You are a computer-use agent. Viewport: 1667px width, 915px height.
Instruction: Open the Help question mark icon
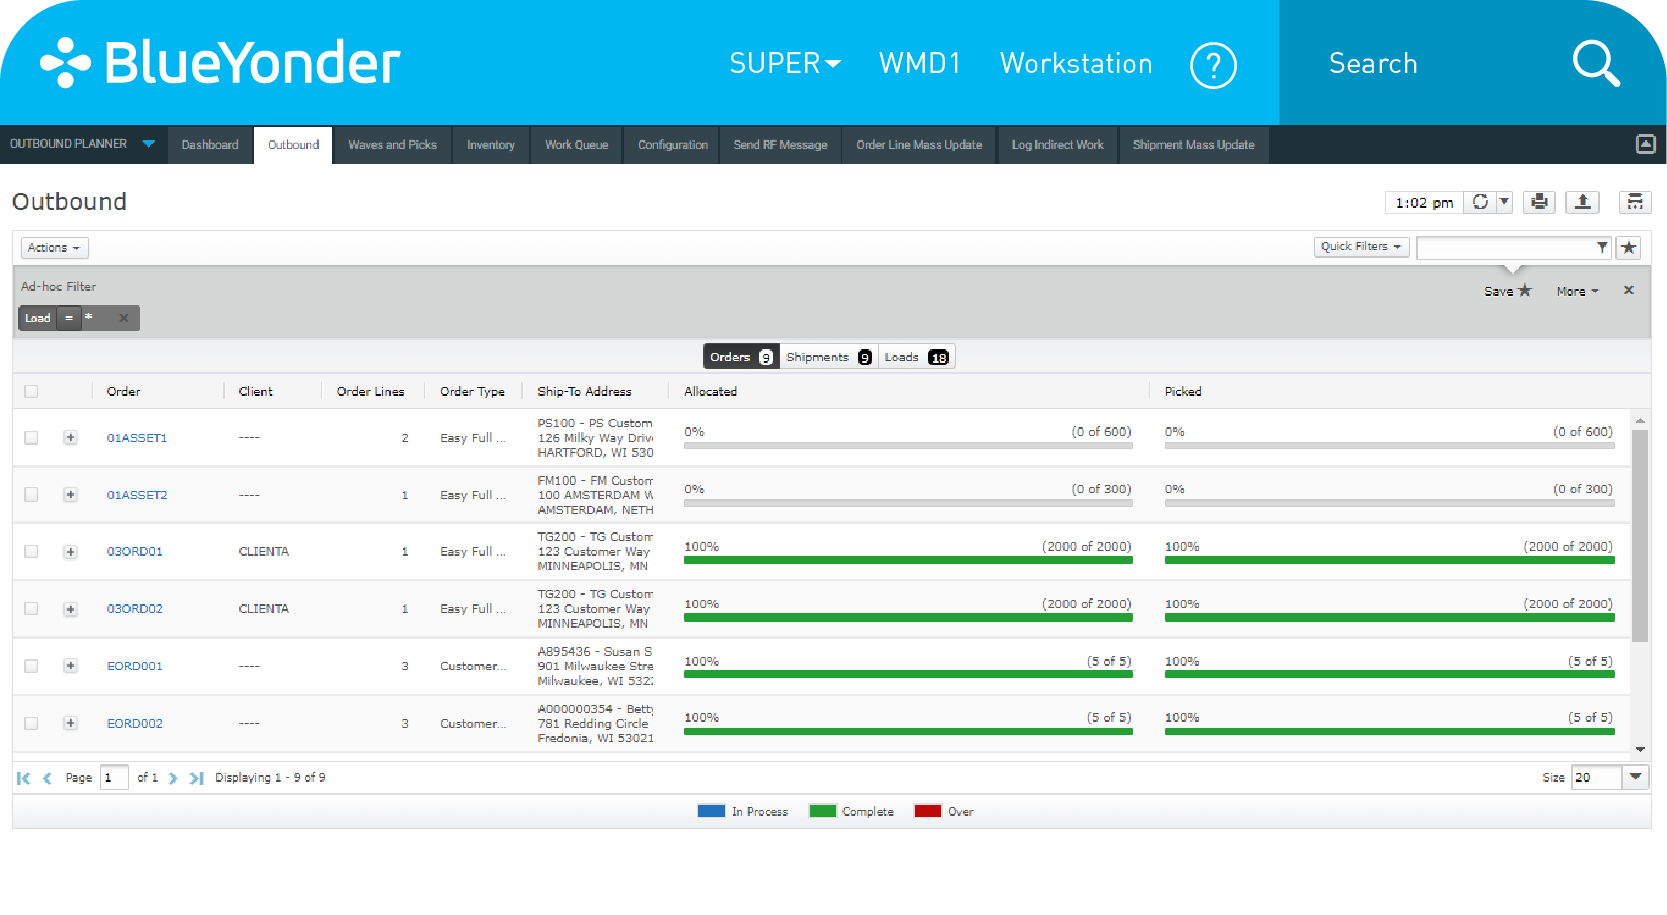click(x=1213, y=64)
